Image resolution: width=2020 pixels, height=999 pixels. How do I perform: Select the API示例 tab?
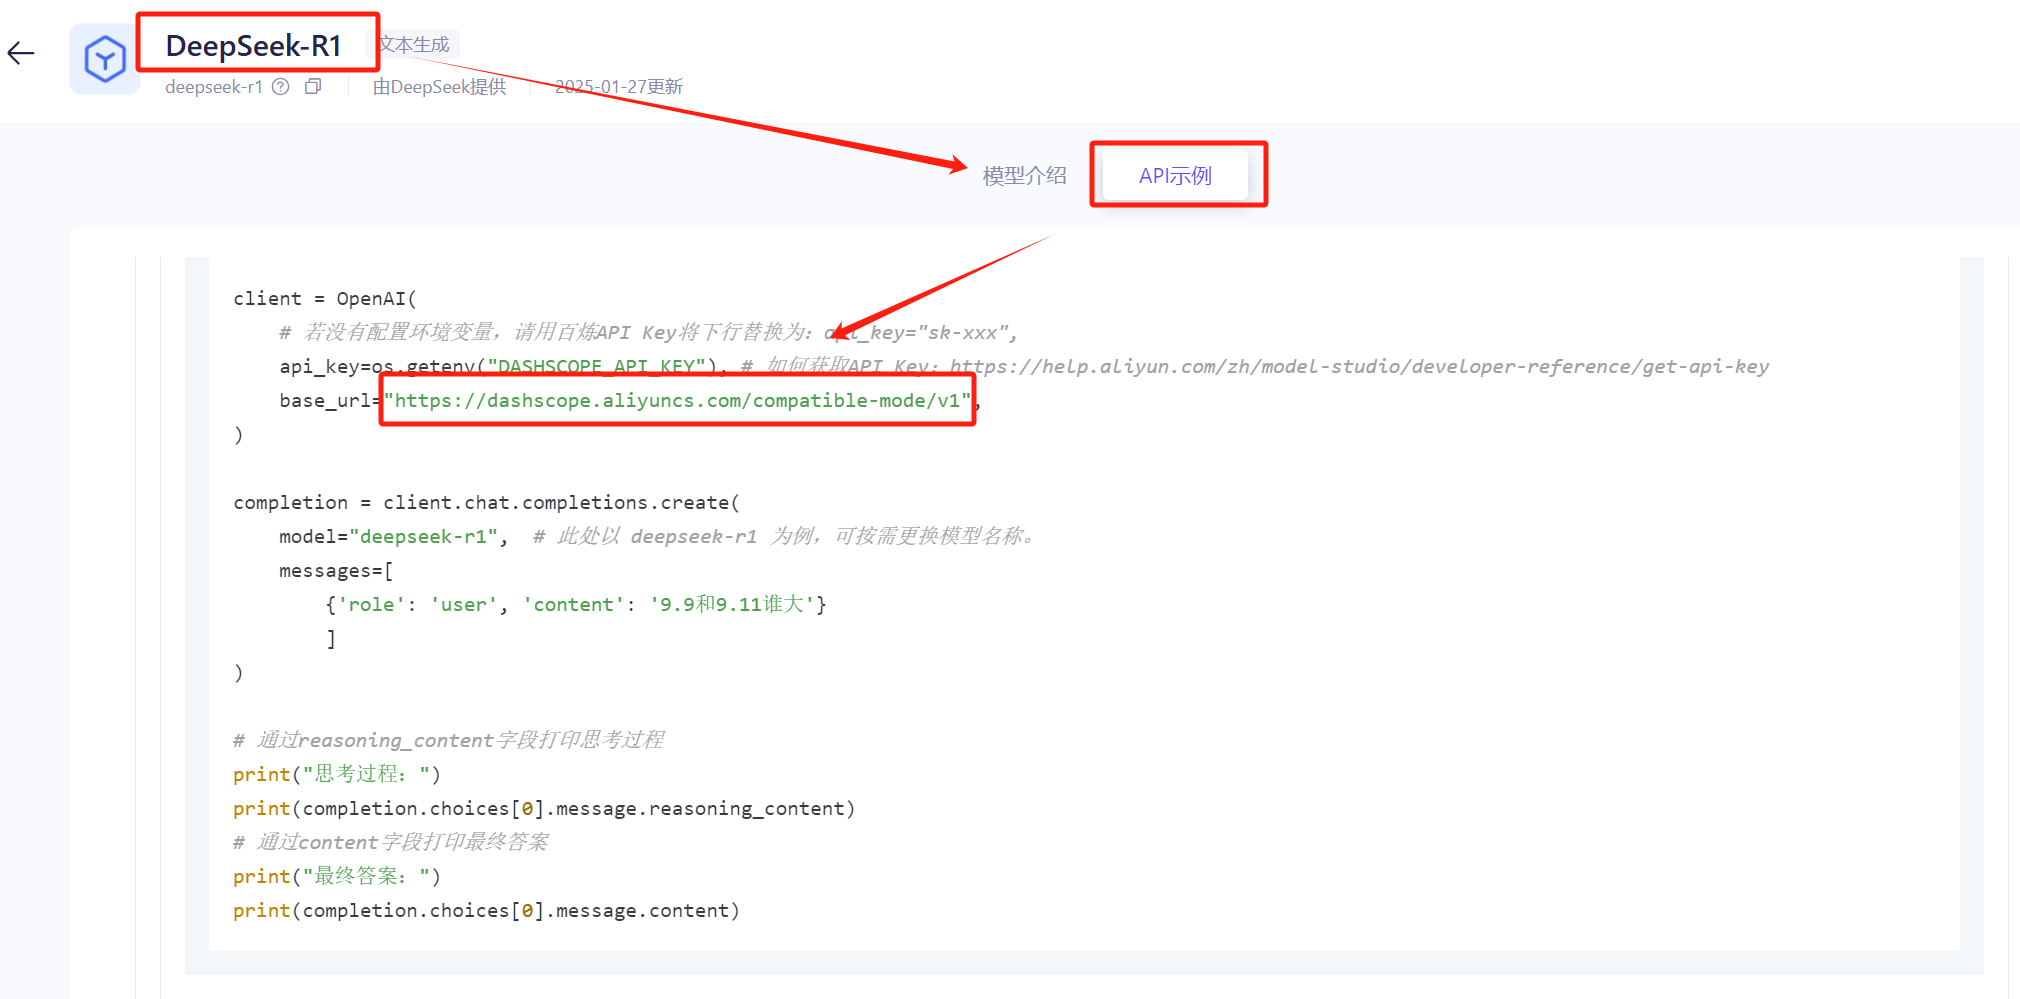(1175, 176)
